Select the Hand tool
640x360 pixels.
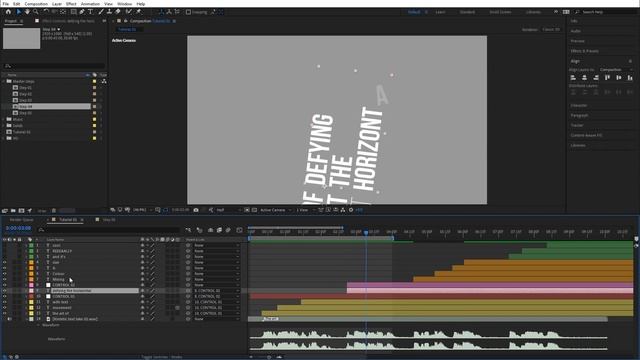click(27, 12)
